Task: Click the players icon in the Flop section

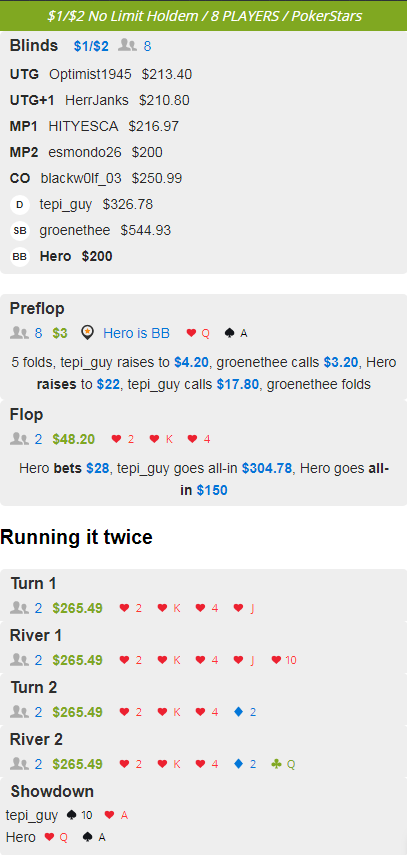Action: (19, 439)
